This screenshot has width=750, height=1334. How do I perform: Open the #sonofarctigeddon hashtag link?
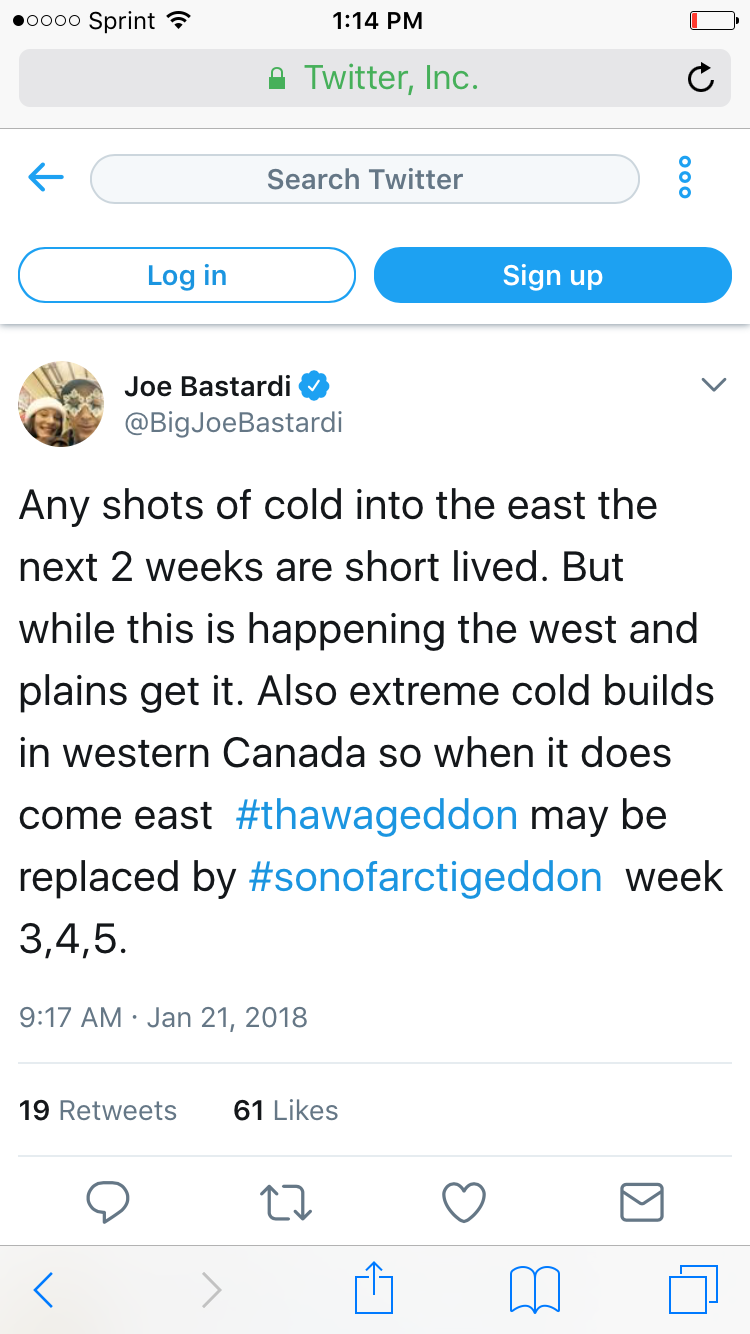click(x=425, y=878)
